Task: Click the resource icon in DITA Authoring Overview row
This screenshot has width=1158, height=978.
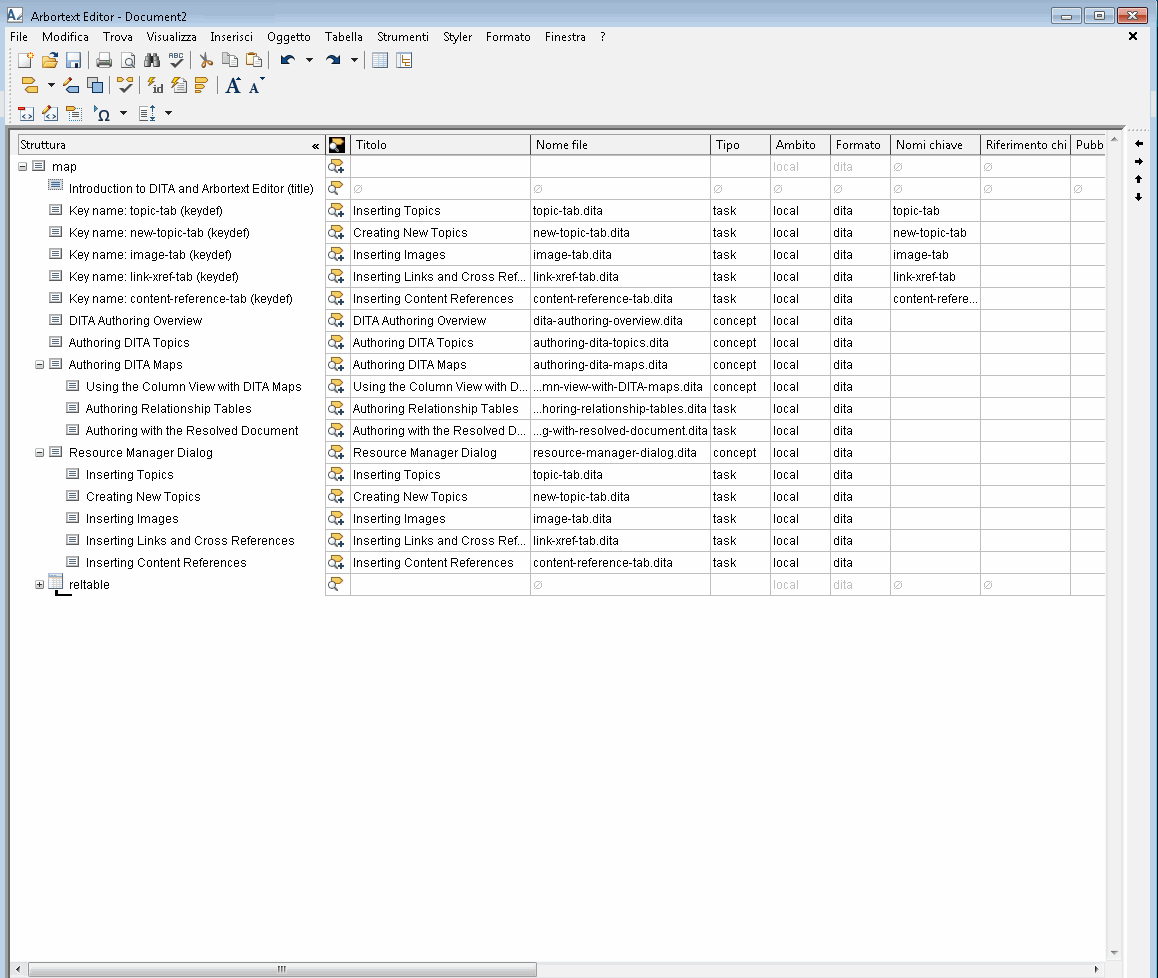Action: pos(336,321)
